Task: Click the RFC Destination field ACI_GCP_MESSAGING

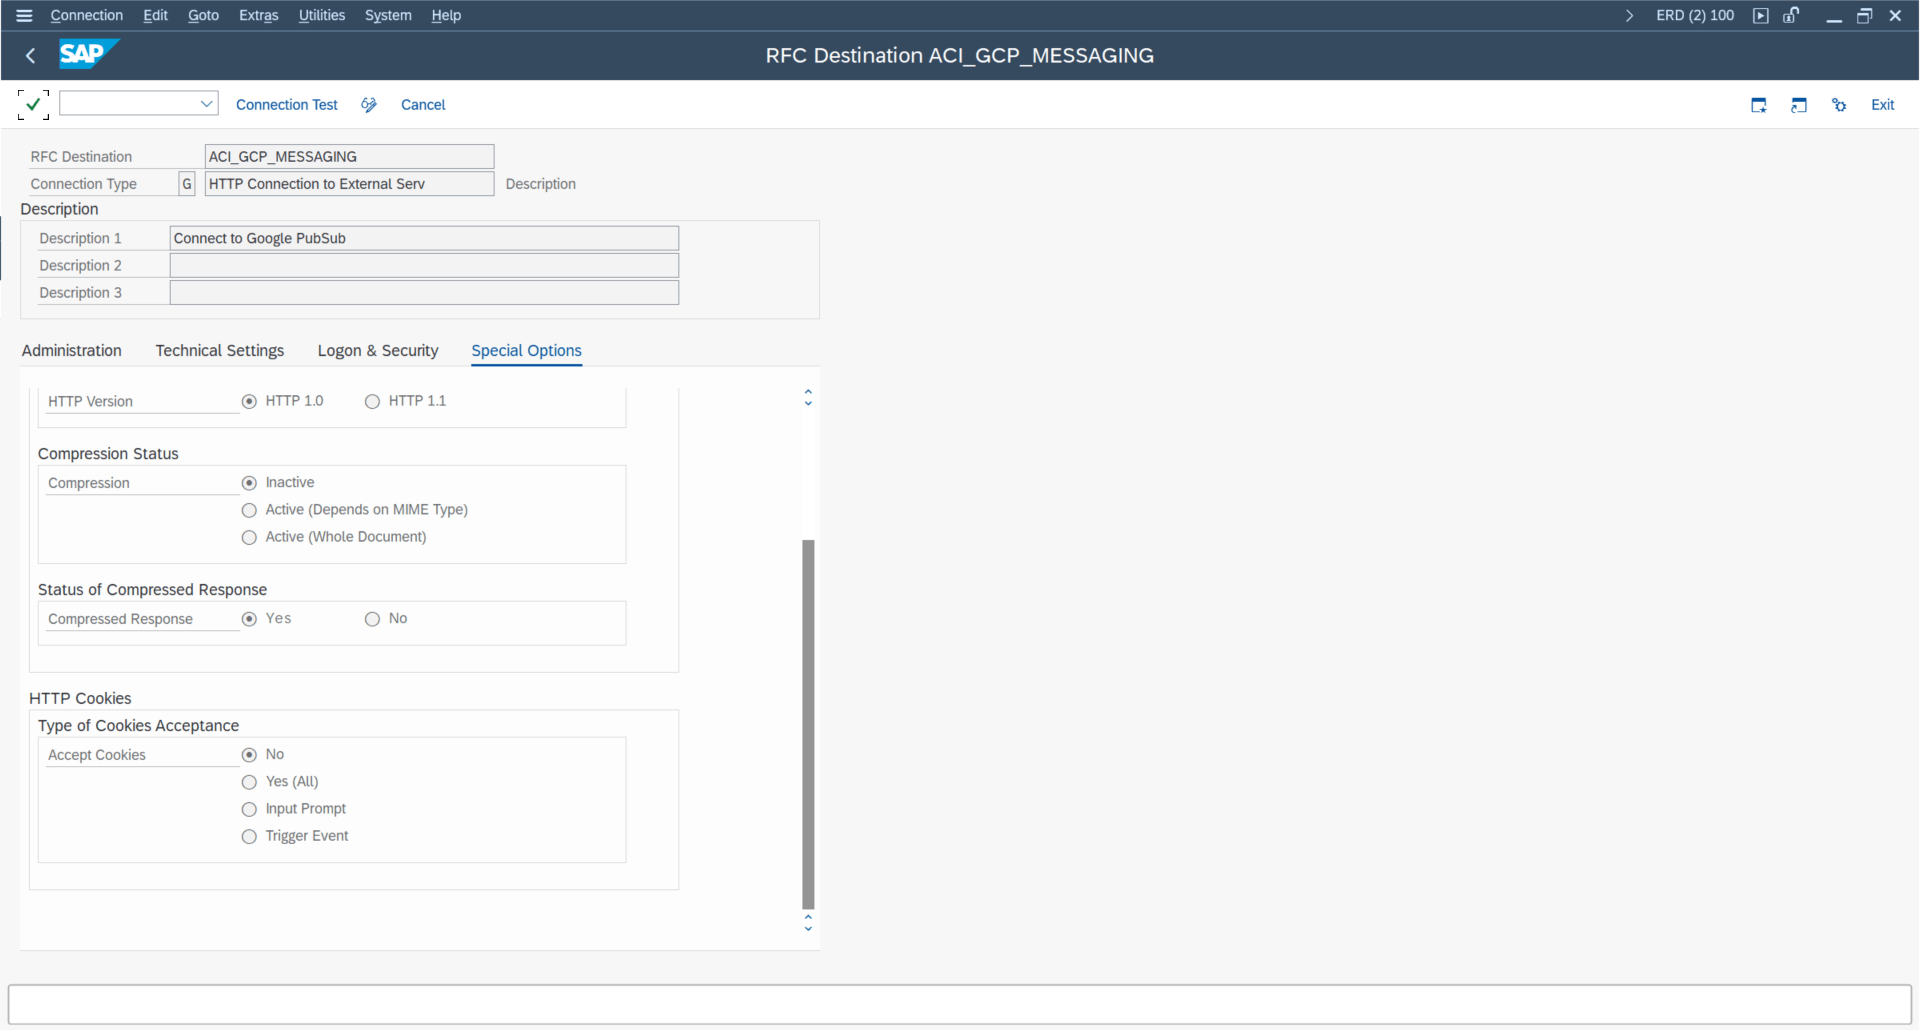Action: click(x=349, y=157)
